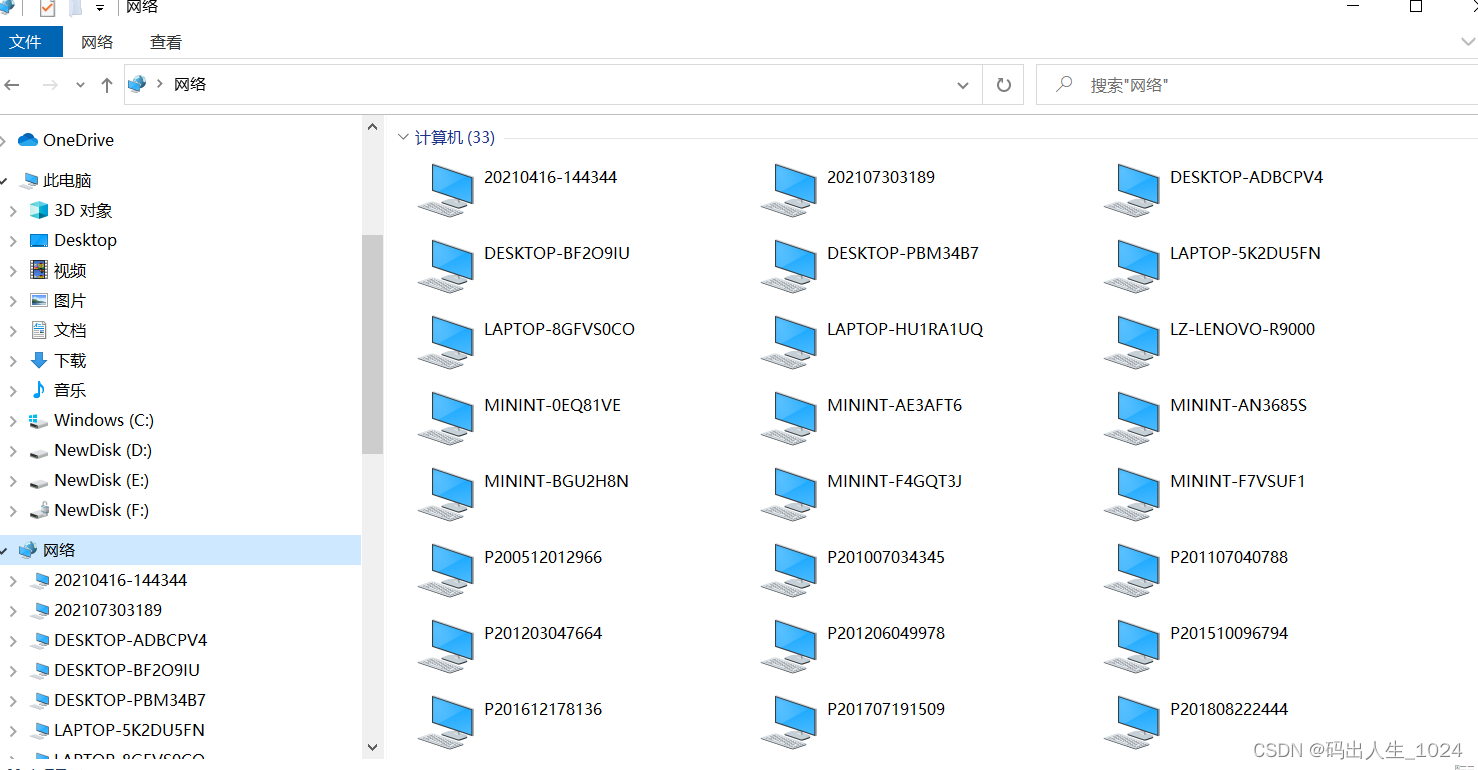Select the 网络 node in sidebar
Viewport: 1478px width, 770px height.
click(180, 550)
